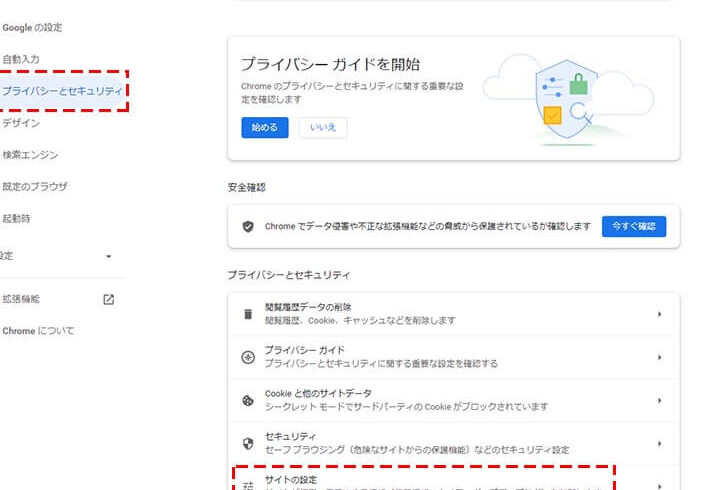Screen dimensions: 720x490
Task: Open Chrome について page
Action: pyautogui.click(x=38, y=331)
